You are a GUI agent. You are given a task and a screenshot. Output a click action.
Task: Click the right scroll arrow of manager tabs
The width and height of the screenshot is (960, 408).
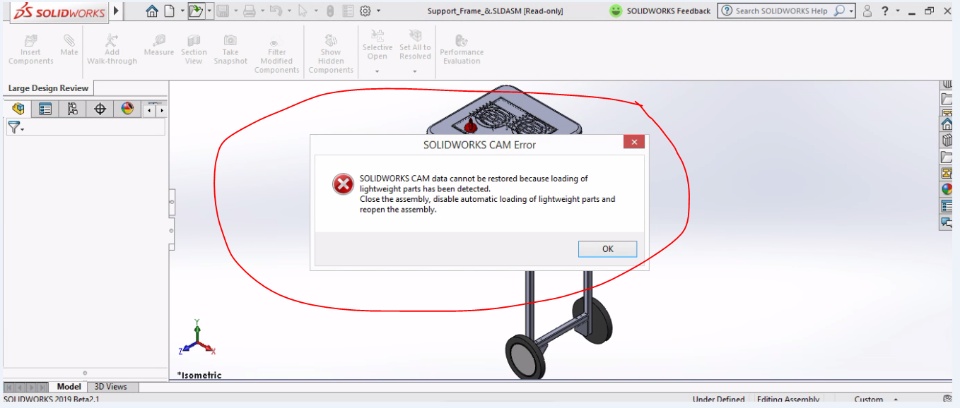tap(162, 110)
